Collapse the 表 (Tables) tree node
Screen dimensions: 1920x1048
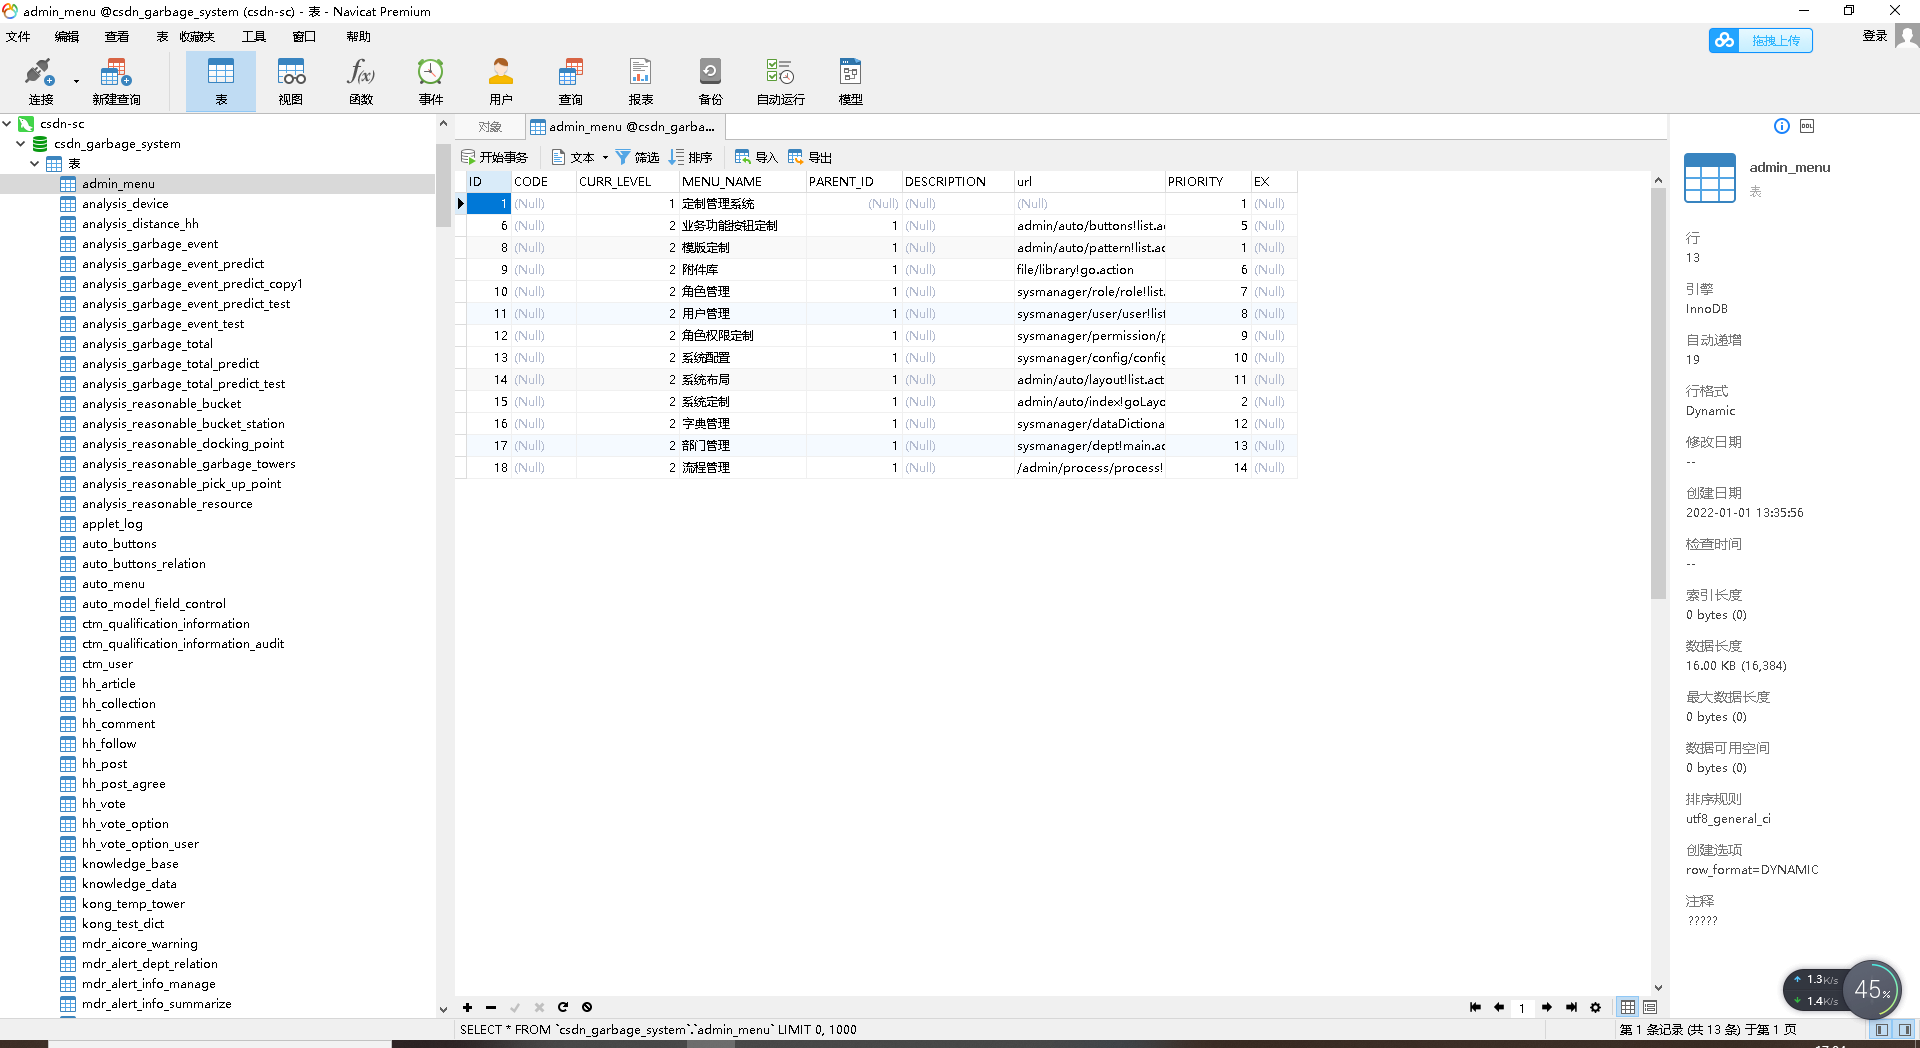pos(35,163)
